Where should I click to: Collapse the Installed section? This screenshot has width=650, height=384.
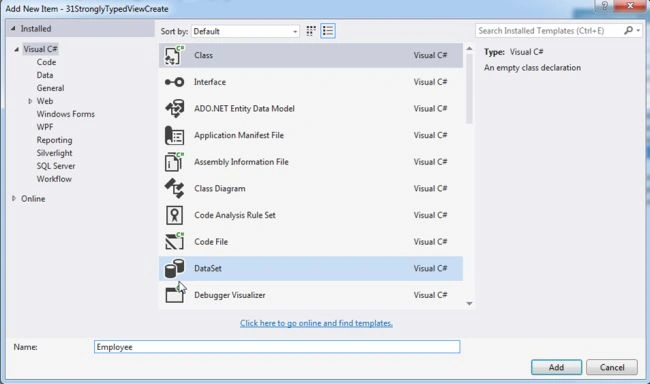13,29
